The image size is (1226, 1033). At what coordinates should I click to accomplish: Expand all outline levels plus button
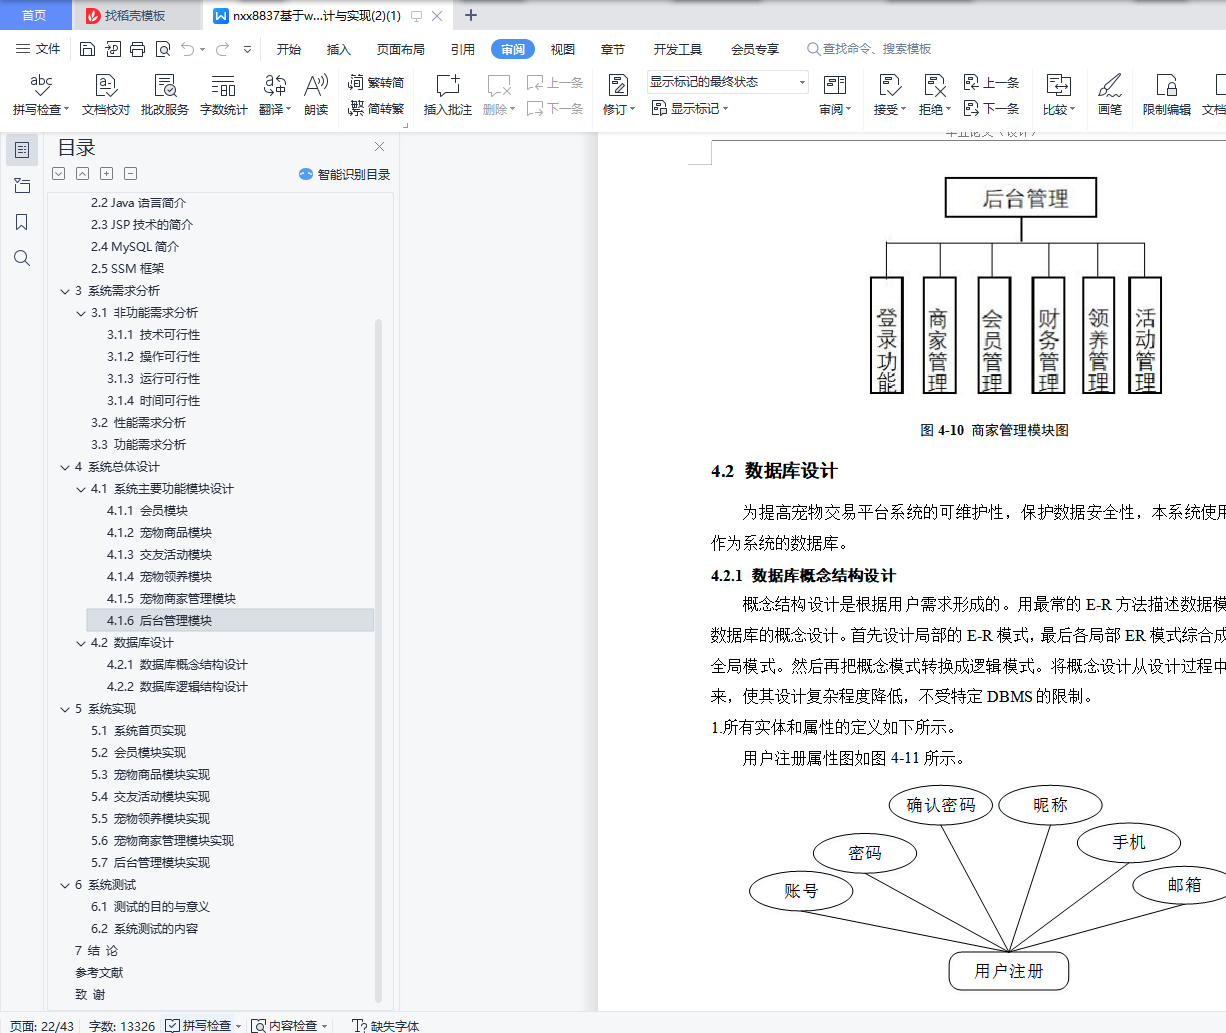(106, 174)
